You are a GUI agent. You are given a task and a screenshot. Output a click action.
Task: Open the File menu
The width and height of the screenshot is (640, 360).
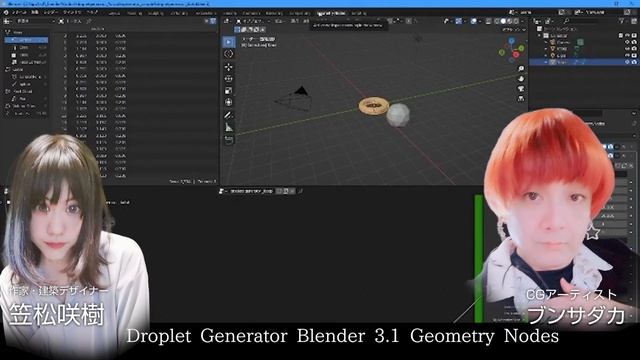pyautogui.click(x=19, y=13)
